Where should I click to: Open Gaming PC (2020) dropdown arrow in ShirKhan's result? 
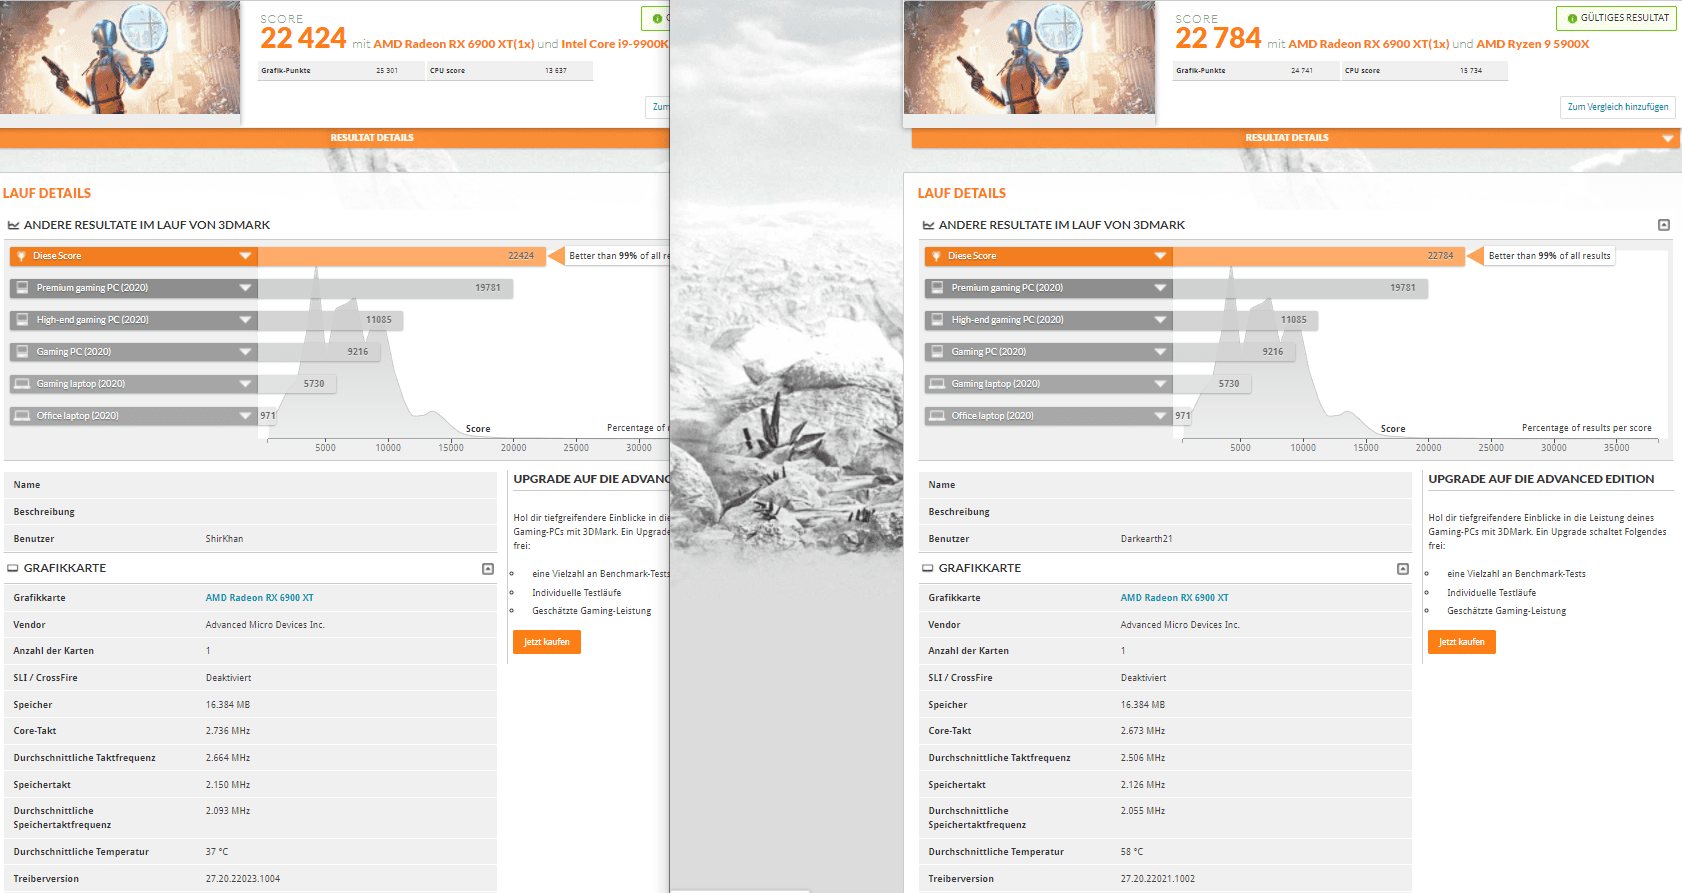pyautogui.click(x=245, y=352)
